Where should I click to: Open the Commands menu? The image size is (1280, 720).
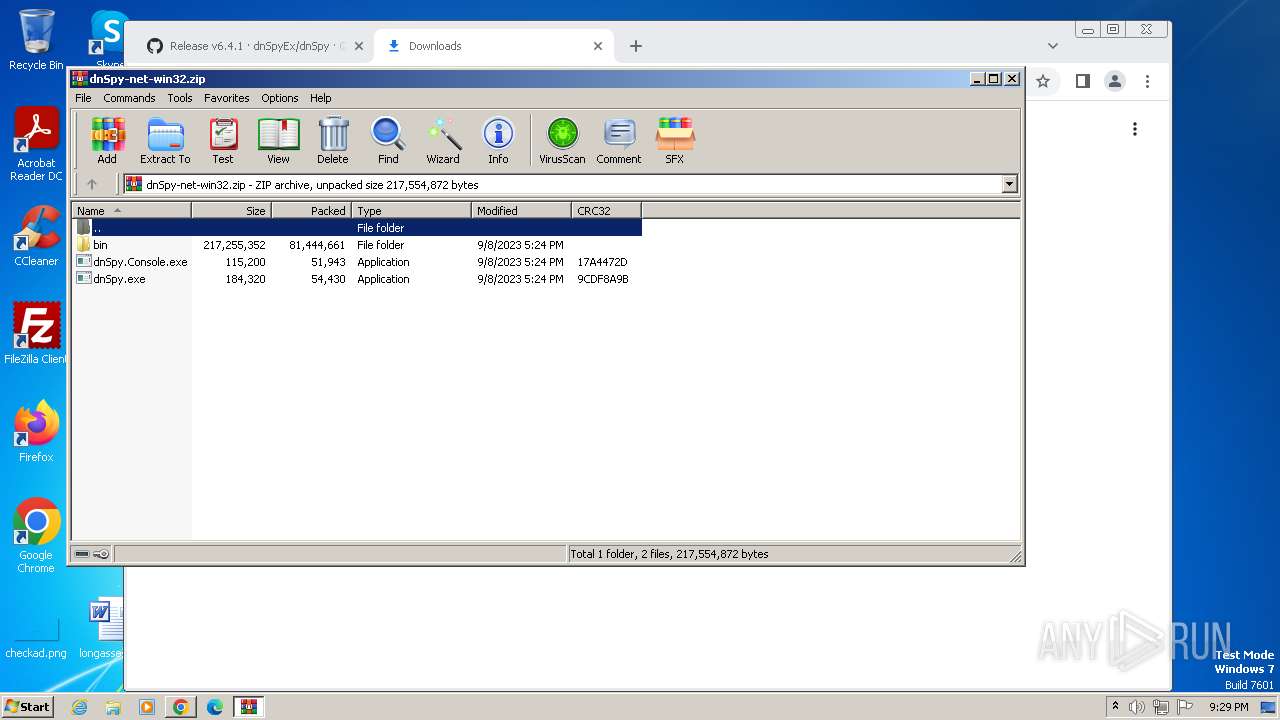point(129,98)
